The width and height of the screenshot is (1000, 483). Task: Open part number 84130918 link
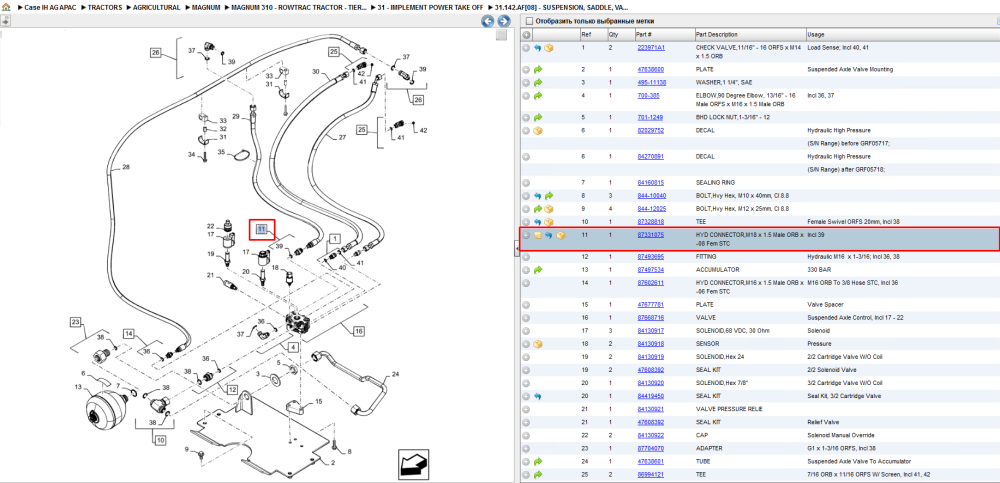pyautogui.click(x=651, y=344)
